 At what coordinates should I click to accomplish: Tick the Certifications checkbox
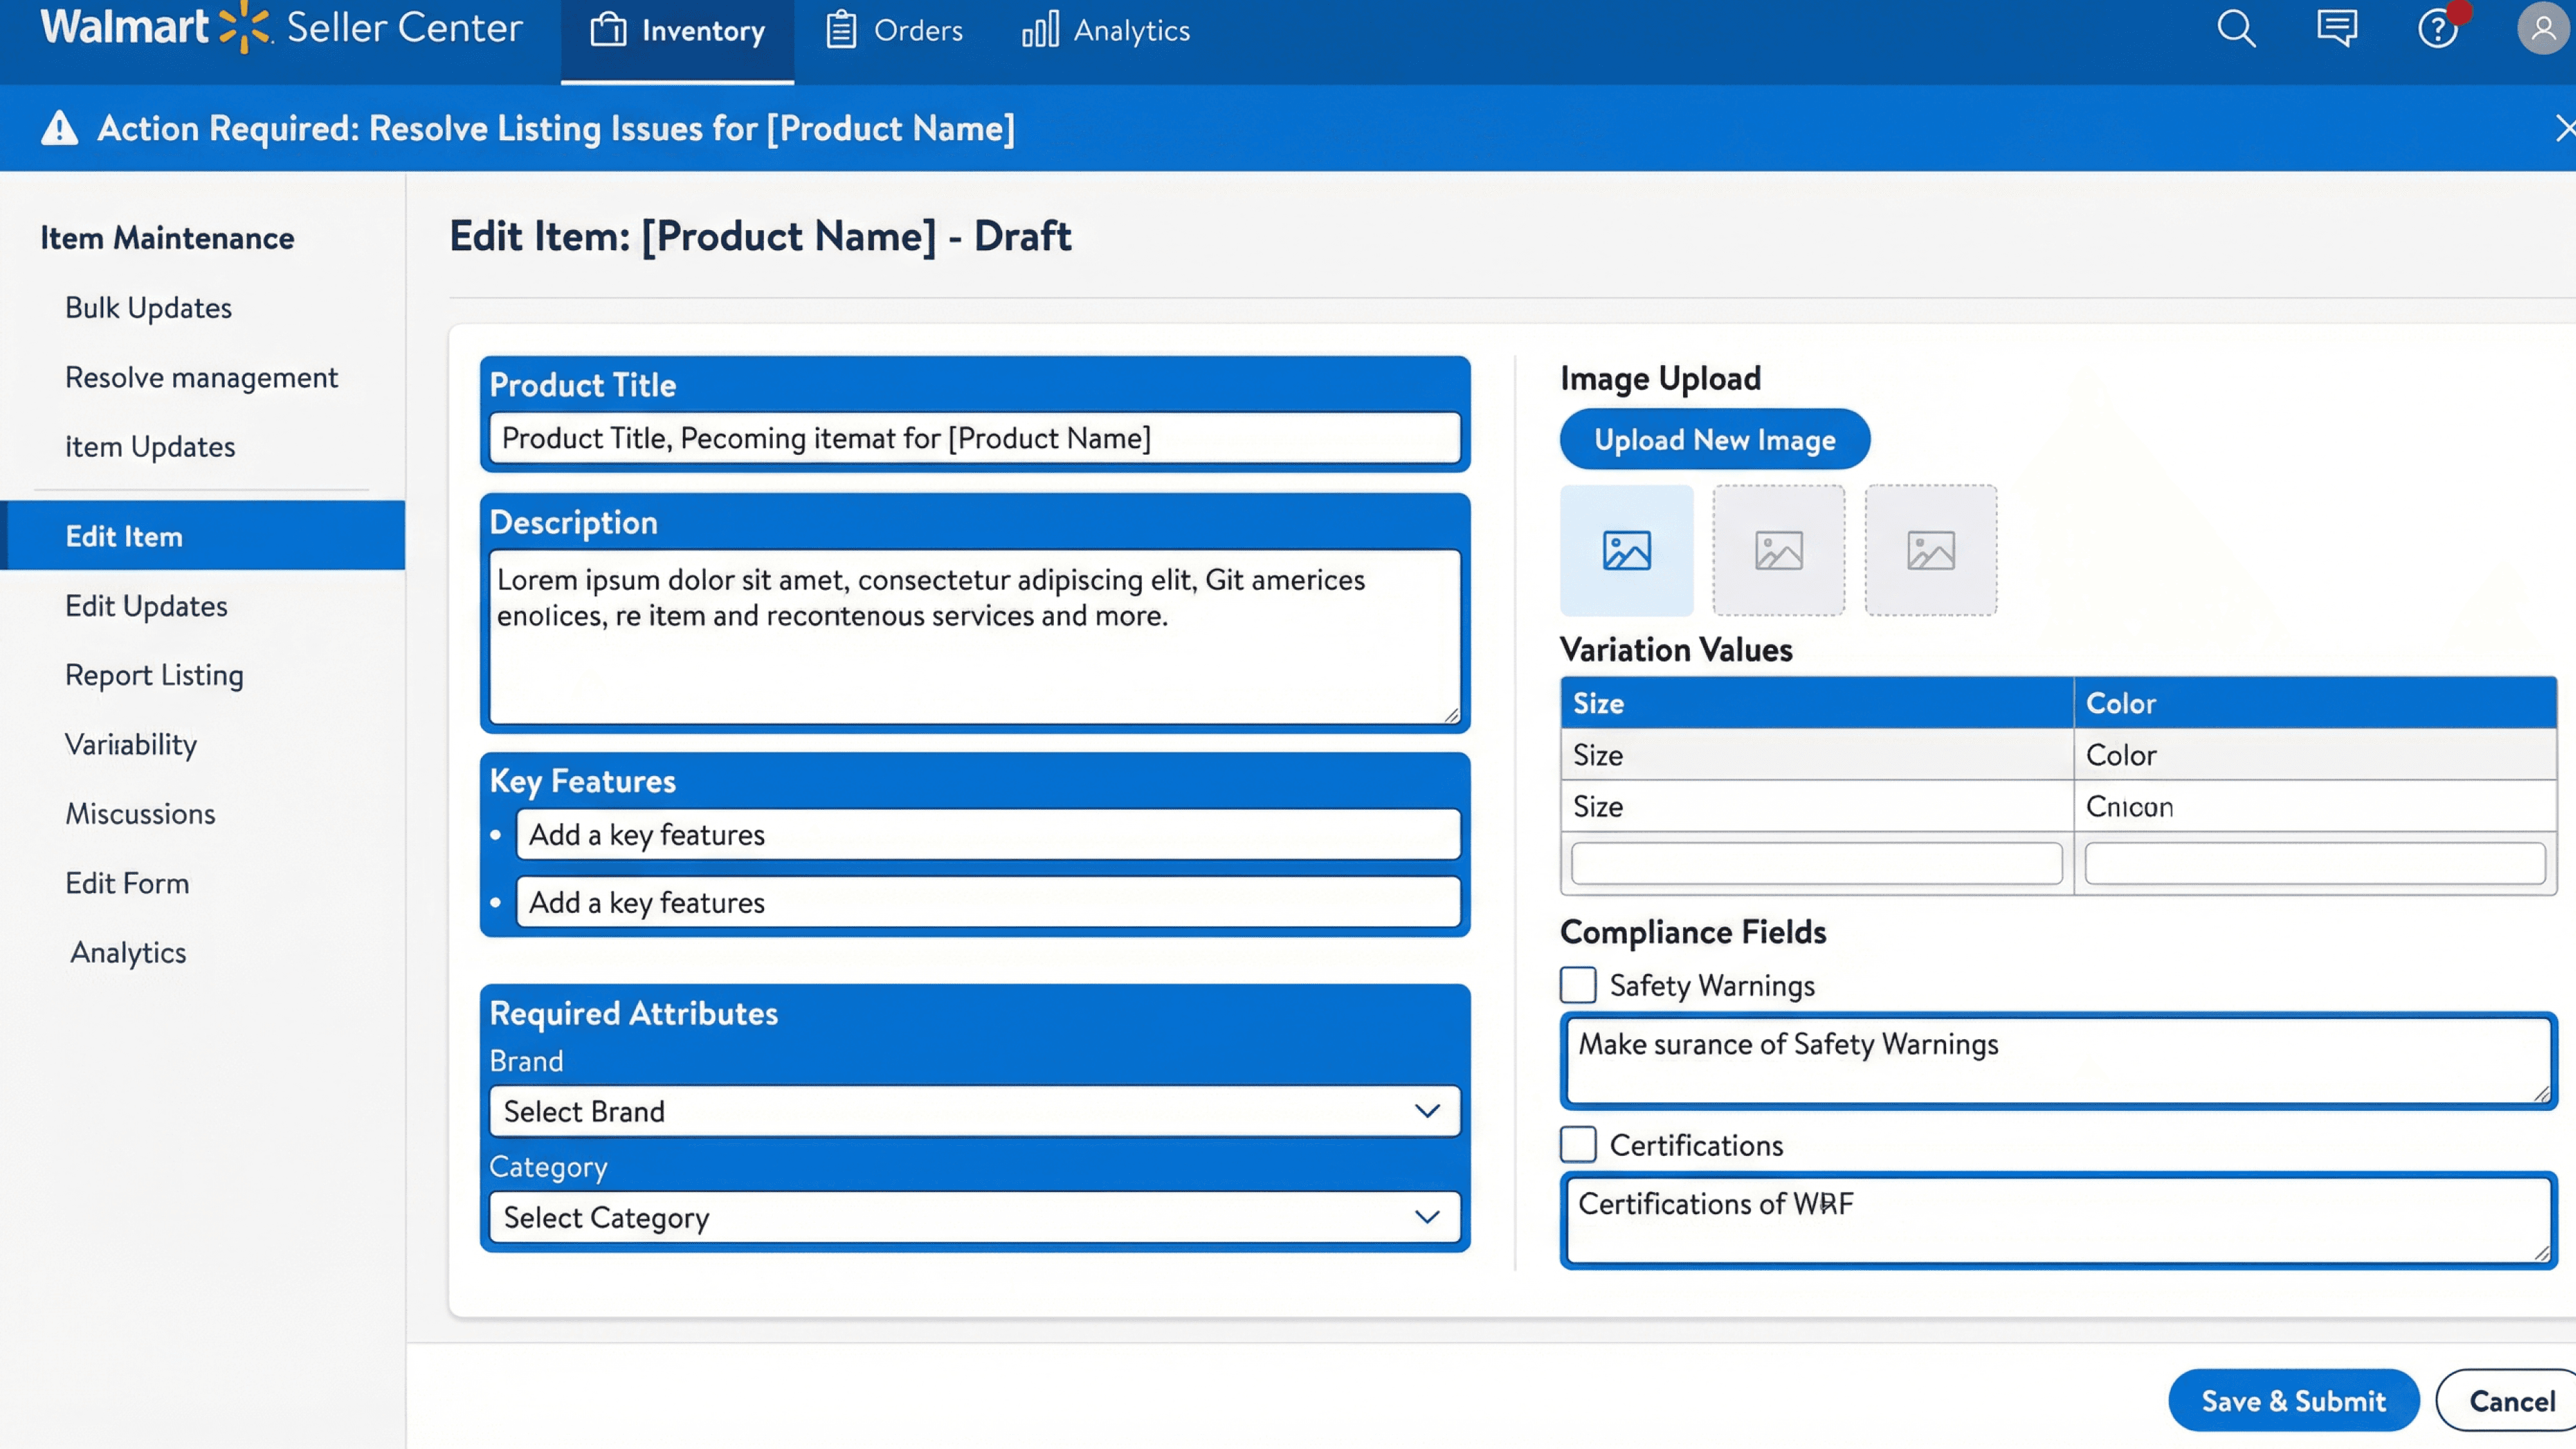[1578, 1144]
